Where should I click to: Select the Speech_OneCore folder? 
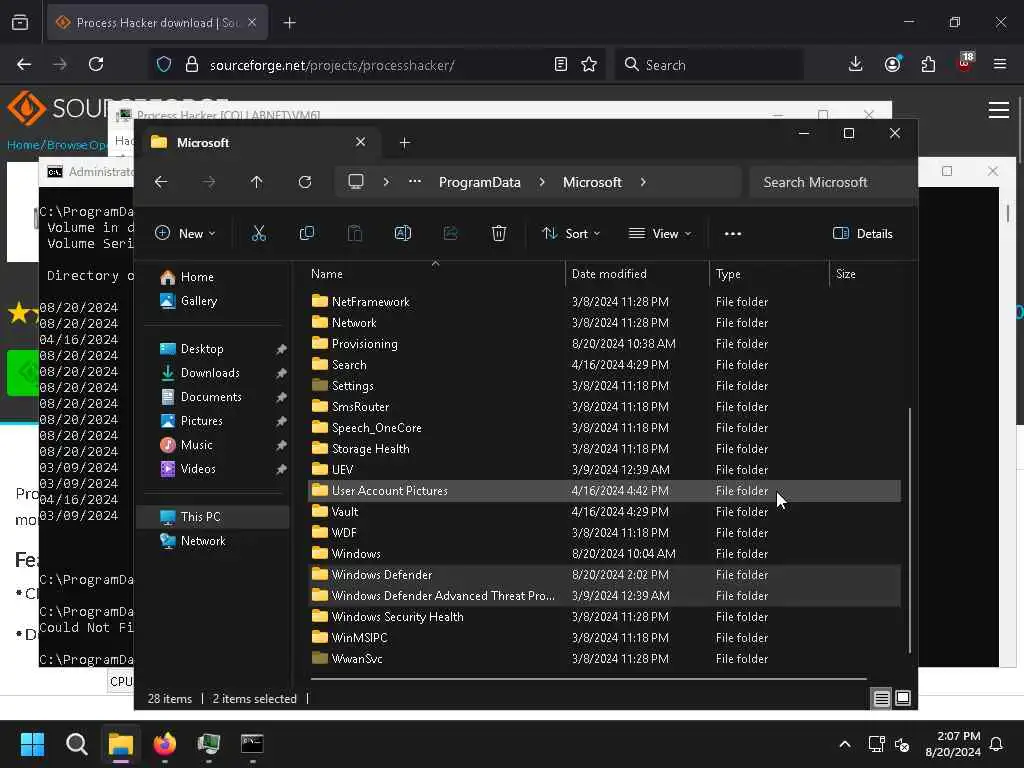coord(604,428)
